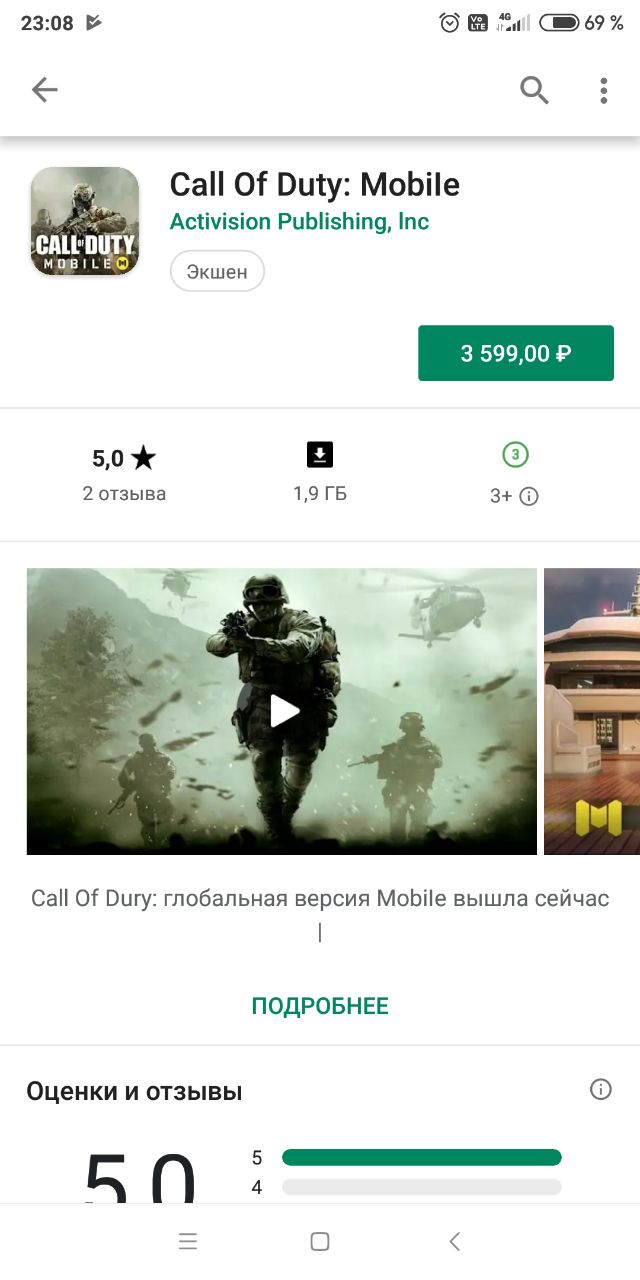Tap the 4-star rating bar
The width and height of the screenshot is (640, 1280).
(422, 1187)
